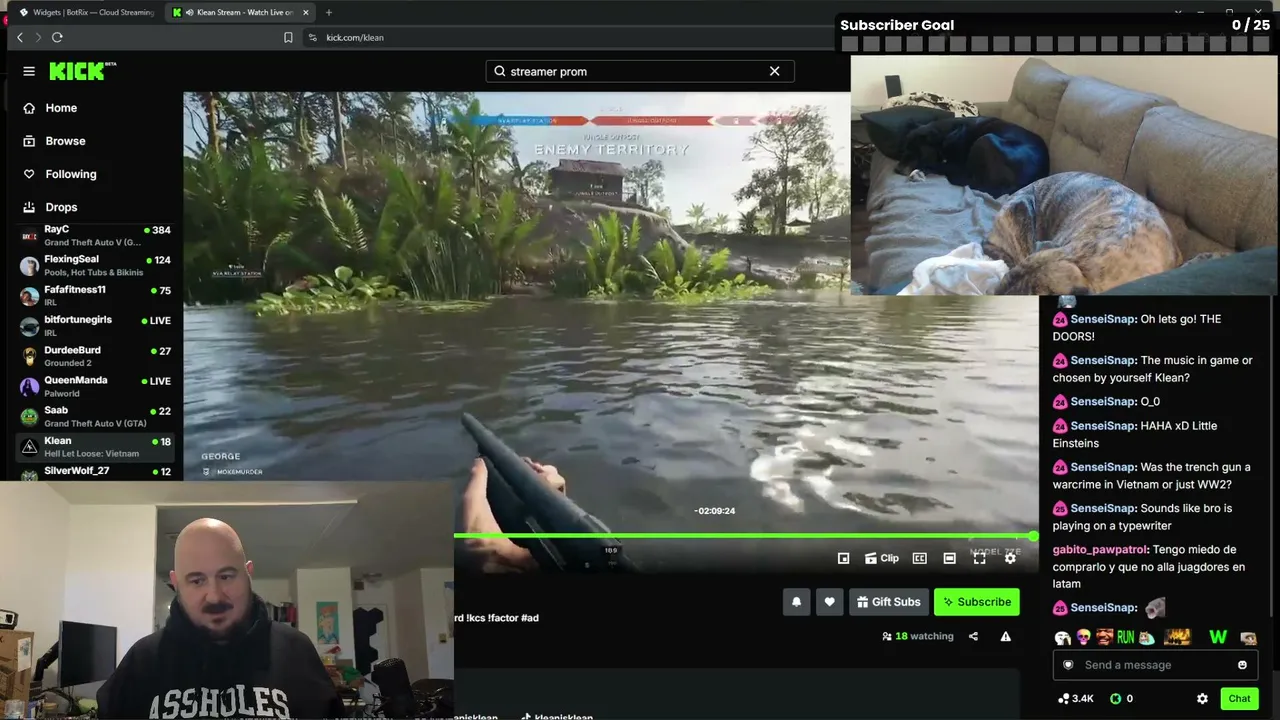Screen dimensions: 1280x720
Task: Select Klean's channel in the sidebar
Action: pos(96,446)
